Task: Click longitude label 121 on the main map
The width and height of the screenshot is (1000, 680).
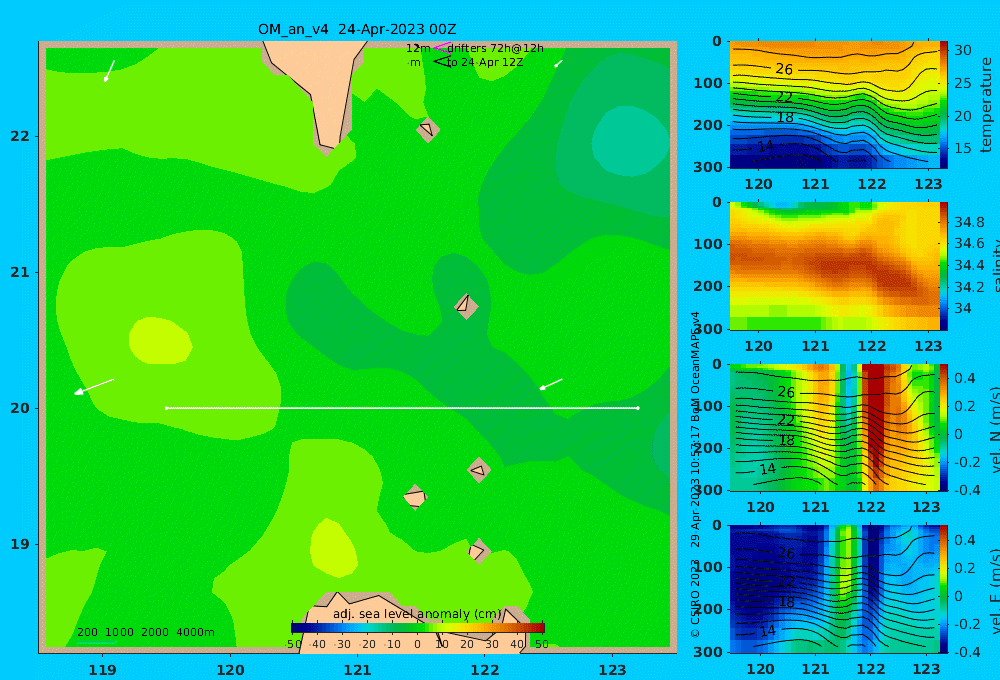Action: pyautogui.click(x=357, y=670)
